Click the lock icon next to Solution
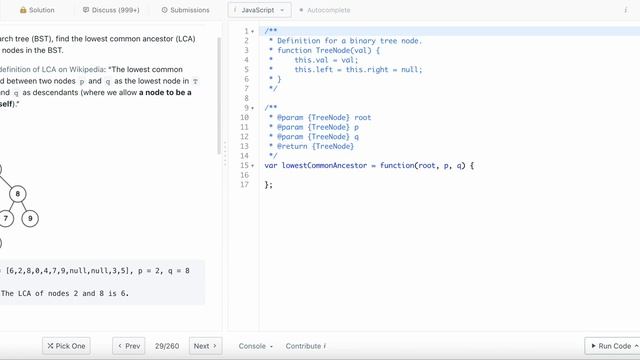 coord(23,10)
